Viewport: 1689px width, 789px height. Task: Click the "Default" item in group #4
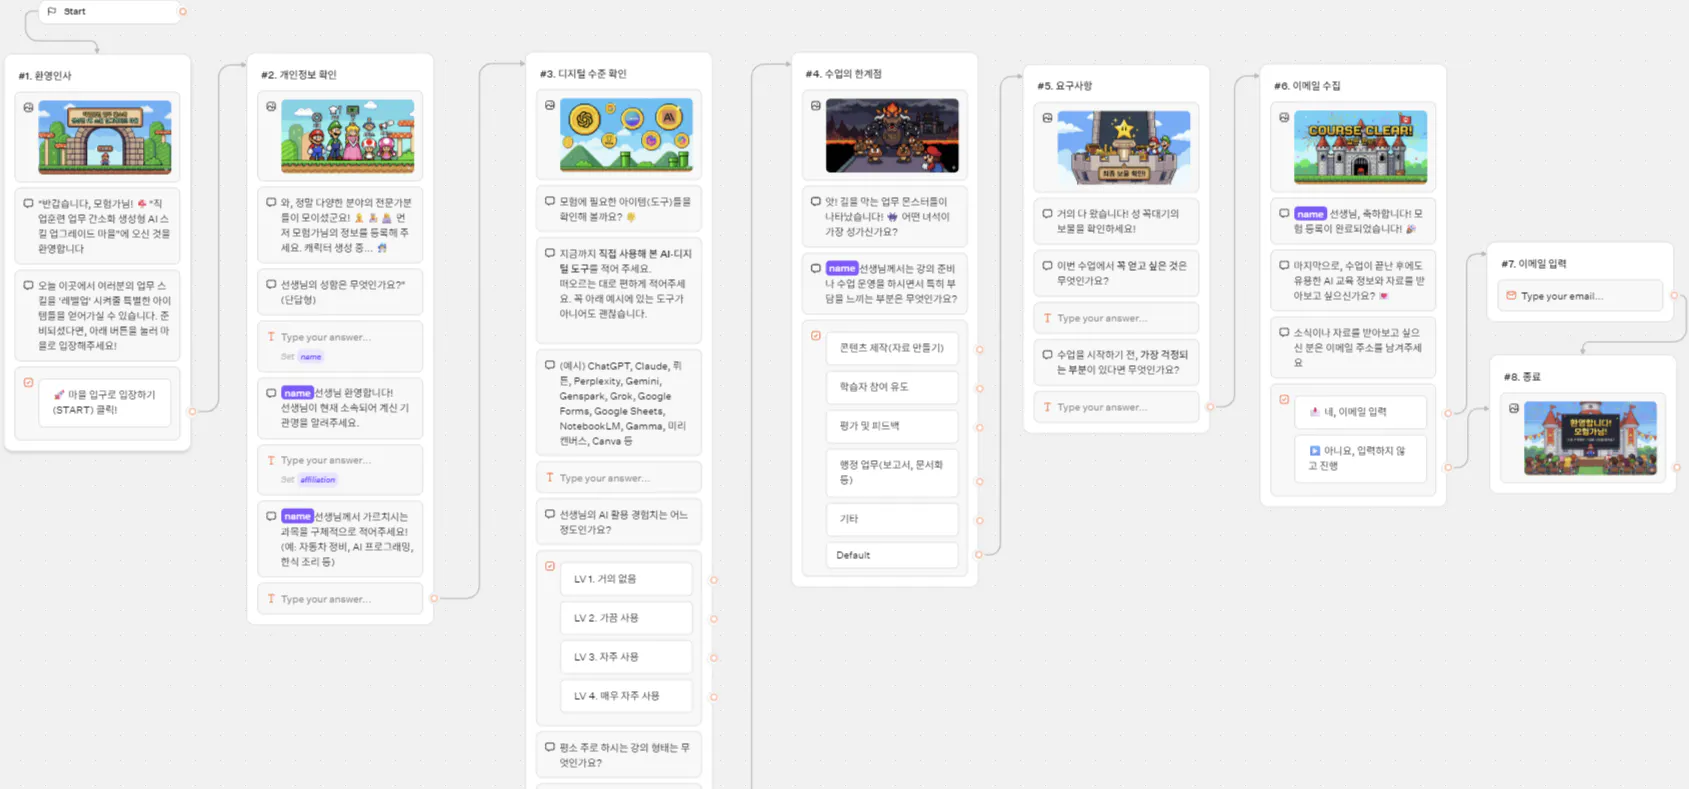tap(892, 555)
